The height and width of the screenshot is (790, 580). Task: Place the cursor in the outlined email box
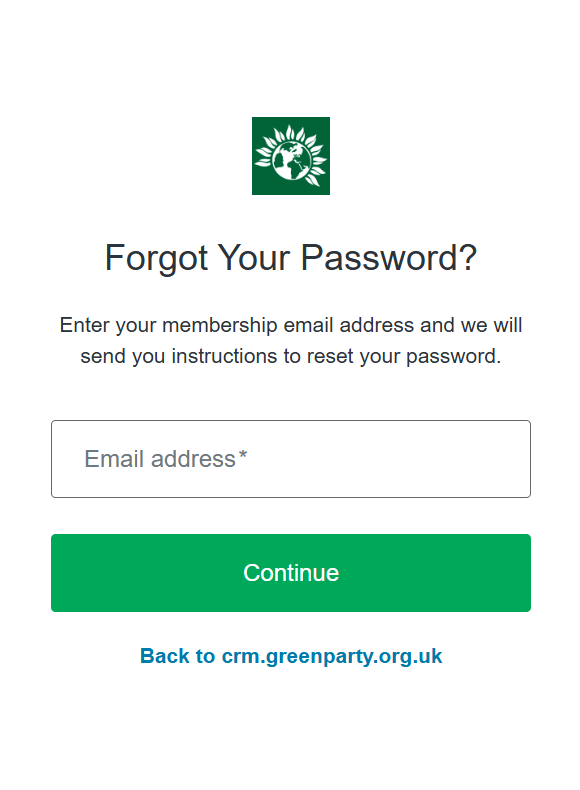click(291, 459)
